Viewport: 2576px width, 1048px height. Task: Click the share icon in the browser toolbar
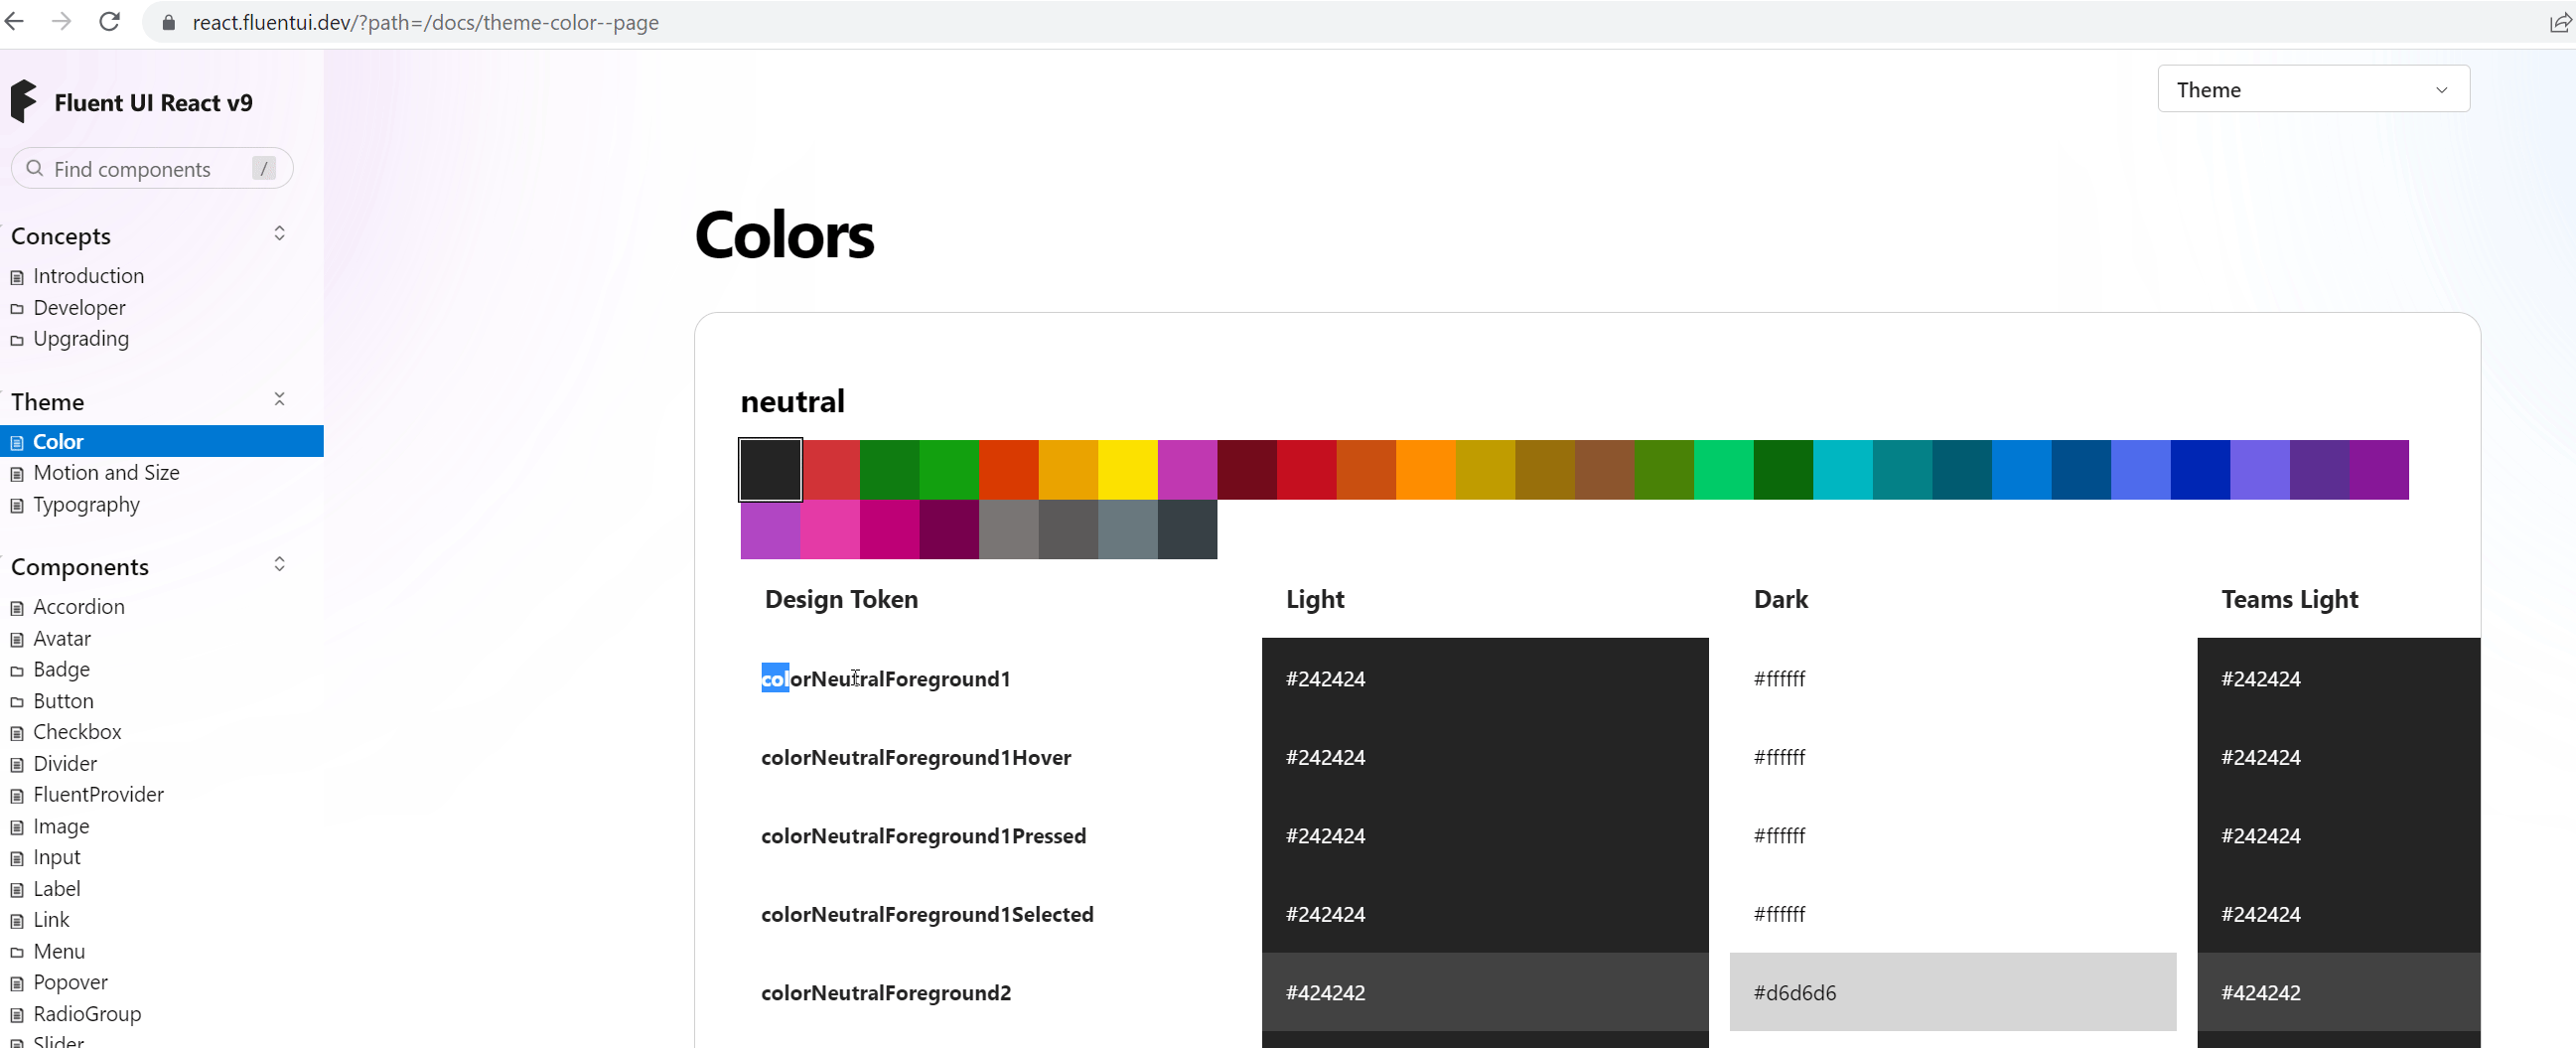tap(2558, 22)
